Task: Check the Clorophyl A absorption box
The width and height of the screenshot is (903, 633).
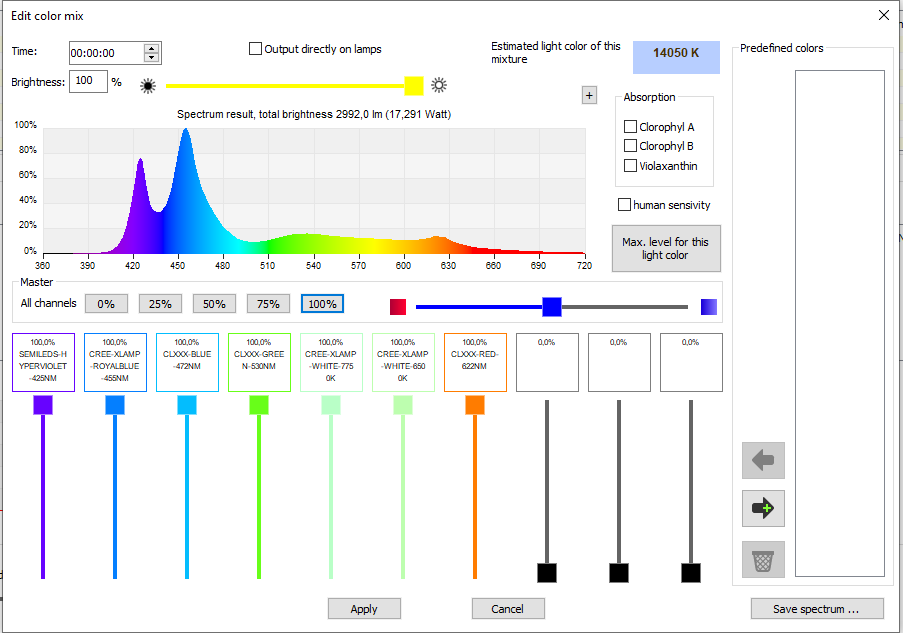Action: [x=631, y=127]
